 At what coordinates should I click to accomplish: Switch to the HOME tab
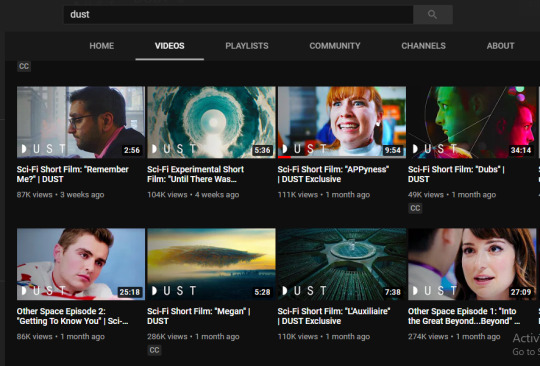pyautogui.click(x=102, y=46)
